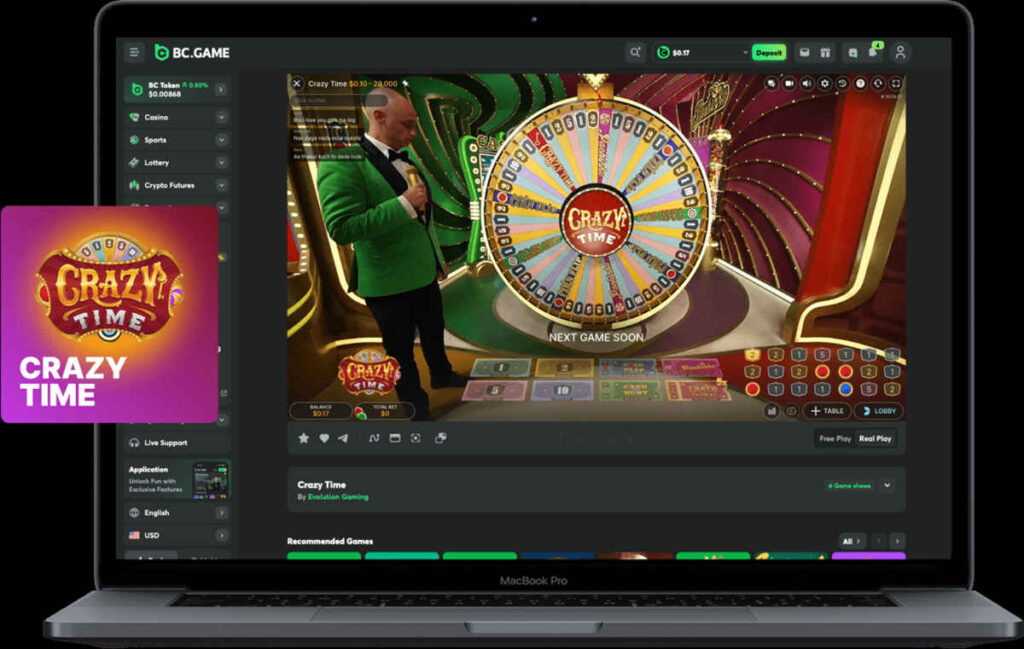Open game in pop-out window icon

441,438
